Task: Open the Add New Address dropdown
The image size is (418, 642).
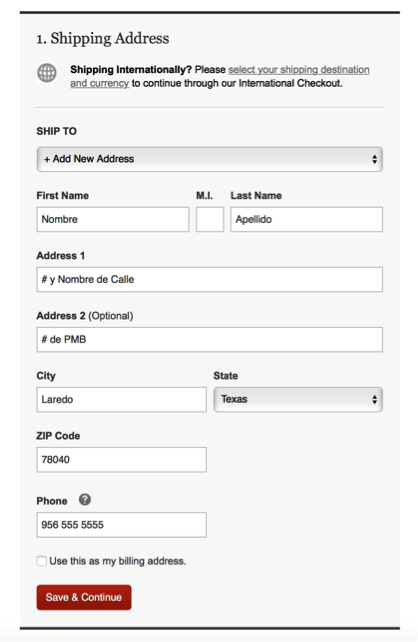Action: pos(210,159)
